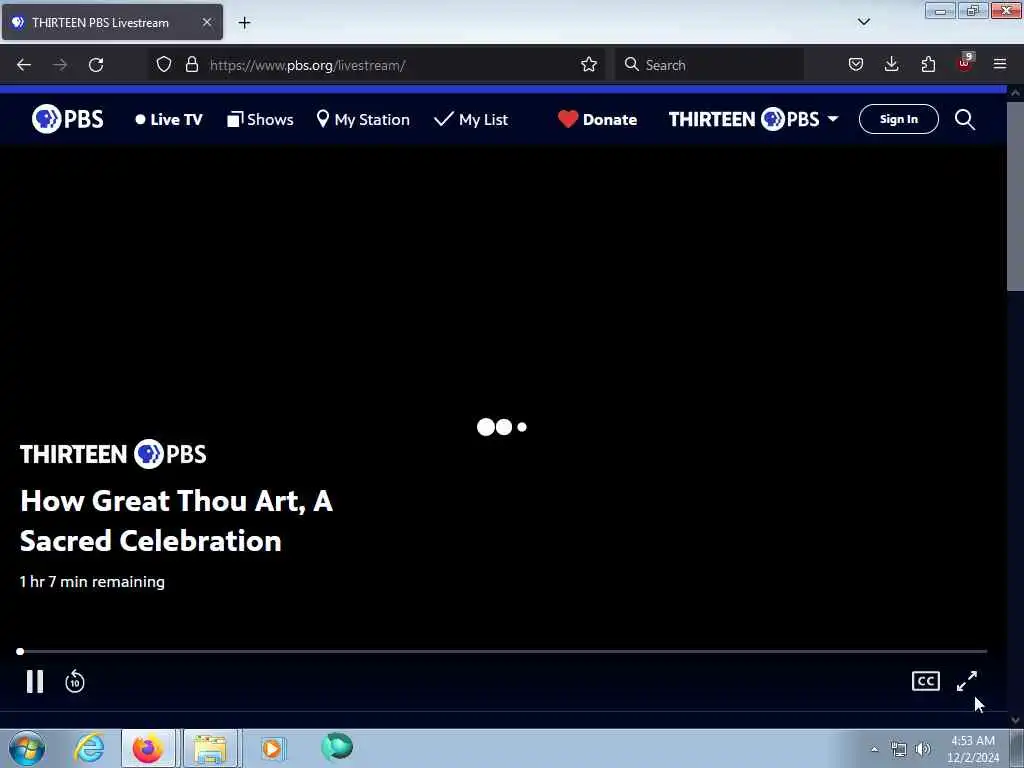
Task: Toggle closed captions CC
Action: (x=925, y=681)
